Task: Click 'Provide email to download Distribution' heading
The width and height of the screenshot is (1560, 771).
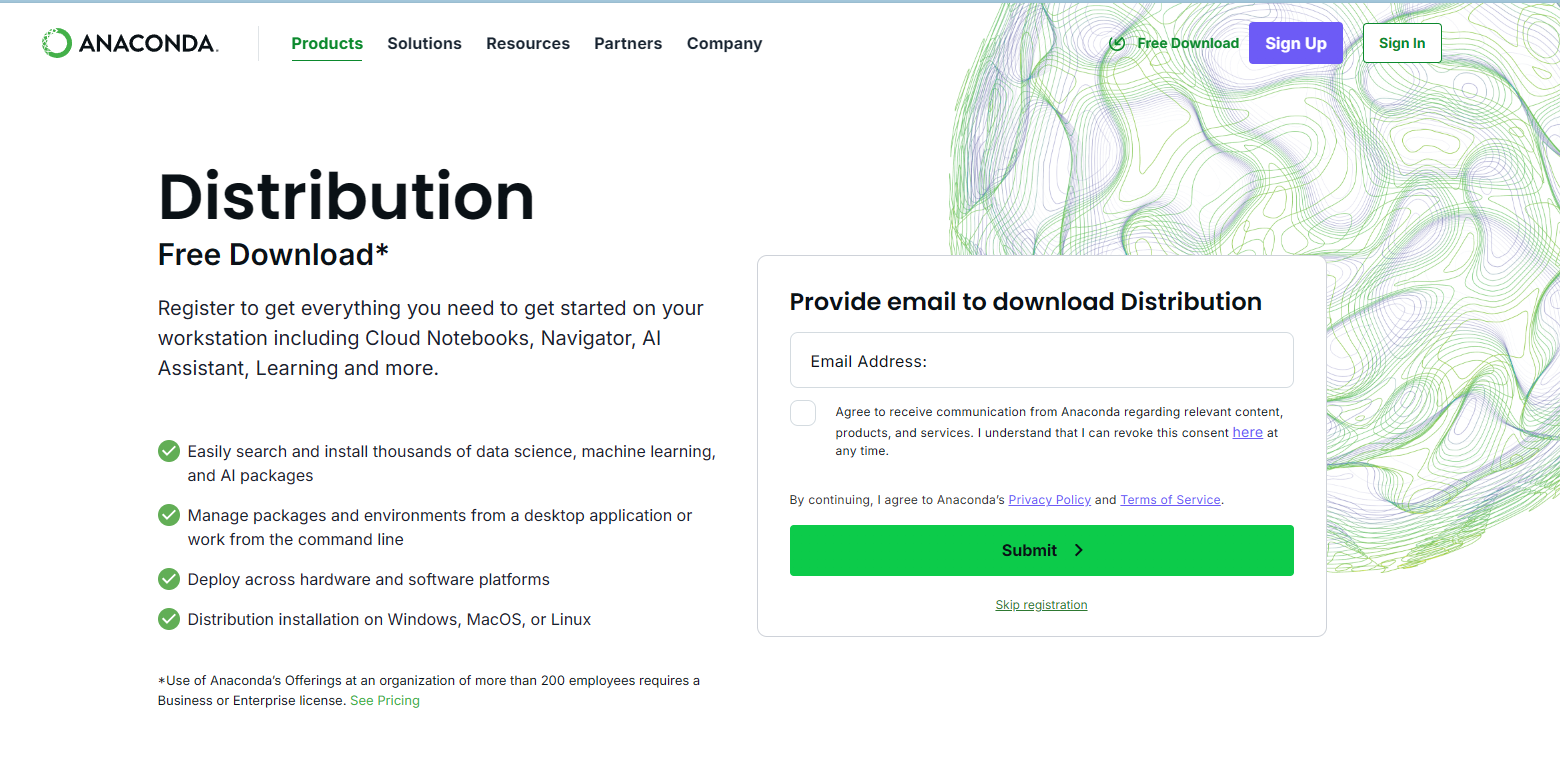Action: (x=1026, y=302)
